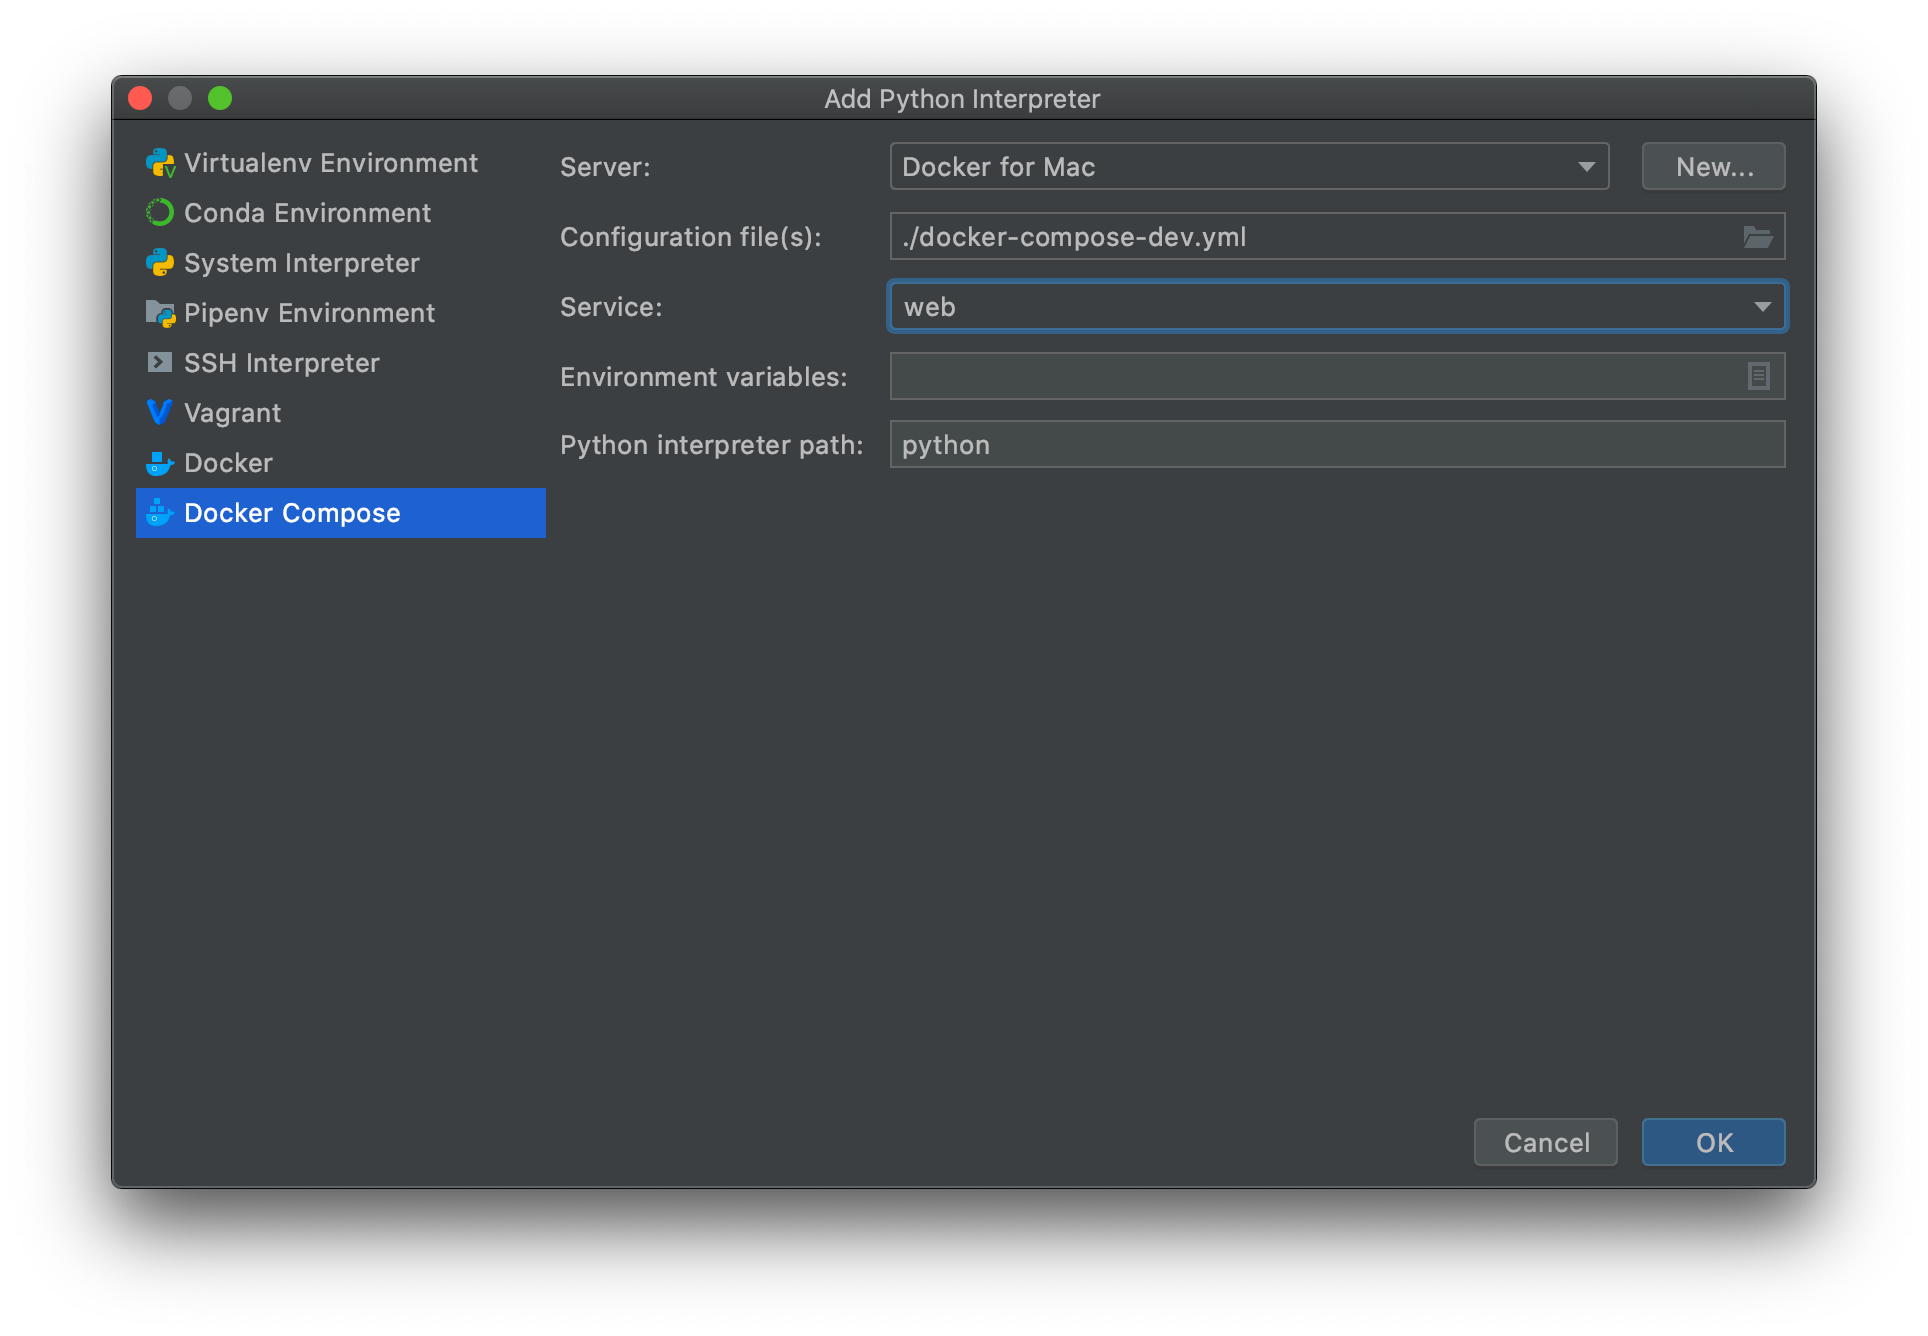Click the New... server button
This screenshot has height=1336, width=1928.
(x=1712, y=166)
